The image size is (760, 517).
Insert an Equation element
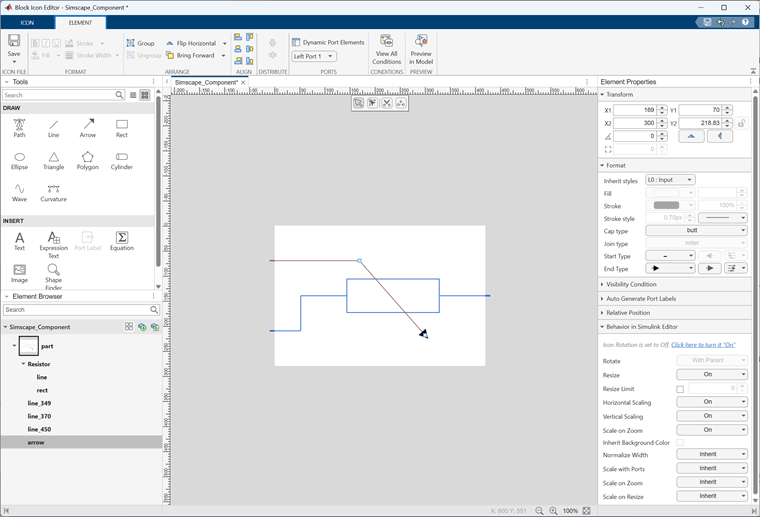point(122,241)
